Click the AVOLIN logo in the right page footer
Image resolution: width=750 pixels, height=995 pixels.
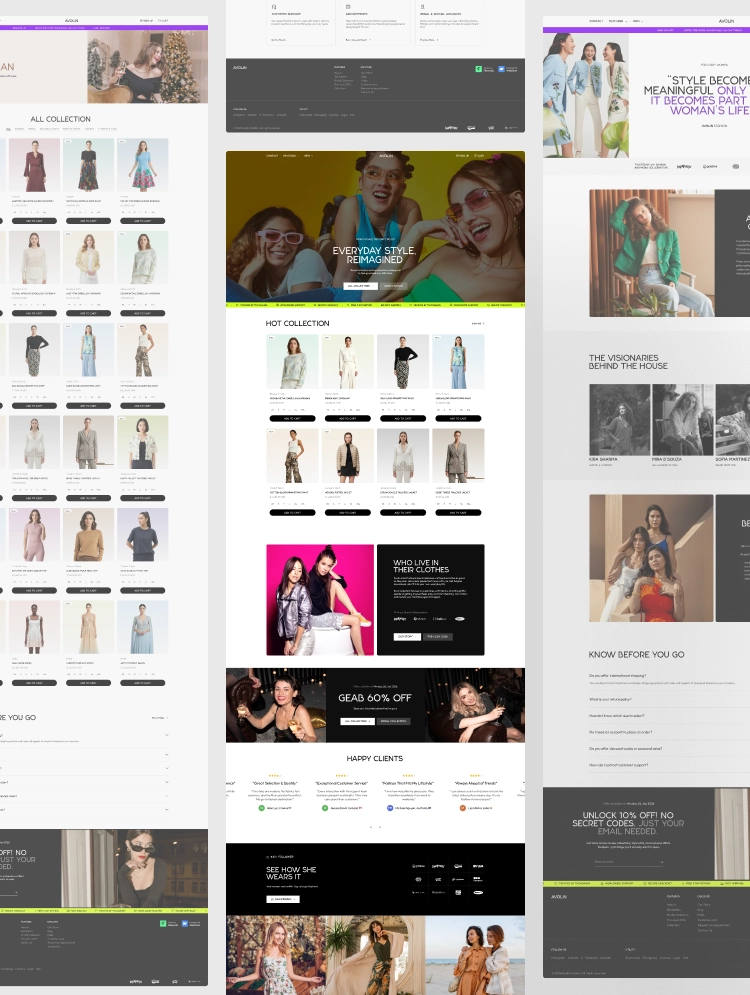(558, 897)
